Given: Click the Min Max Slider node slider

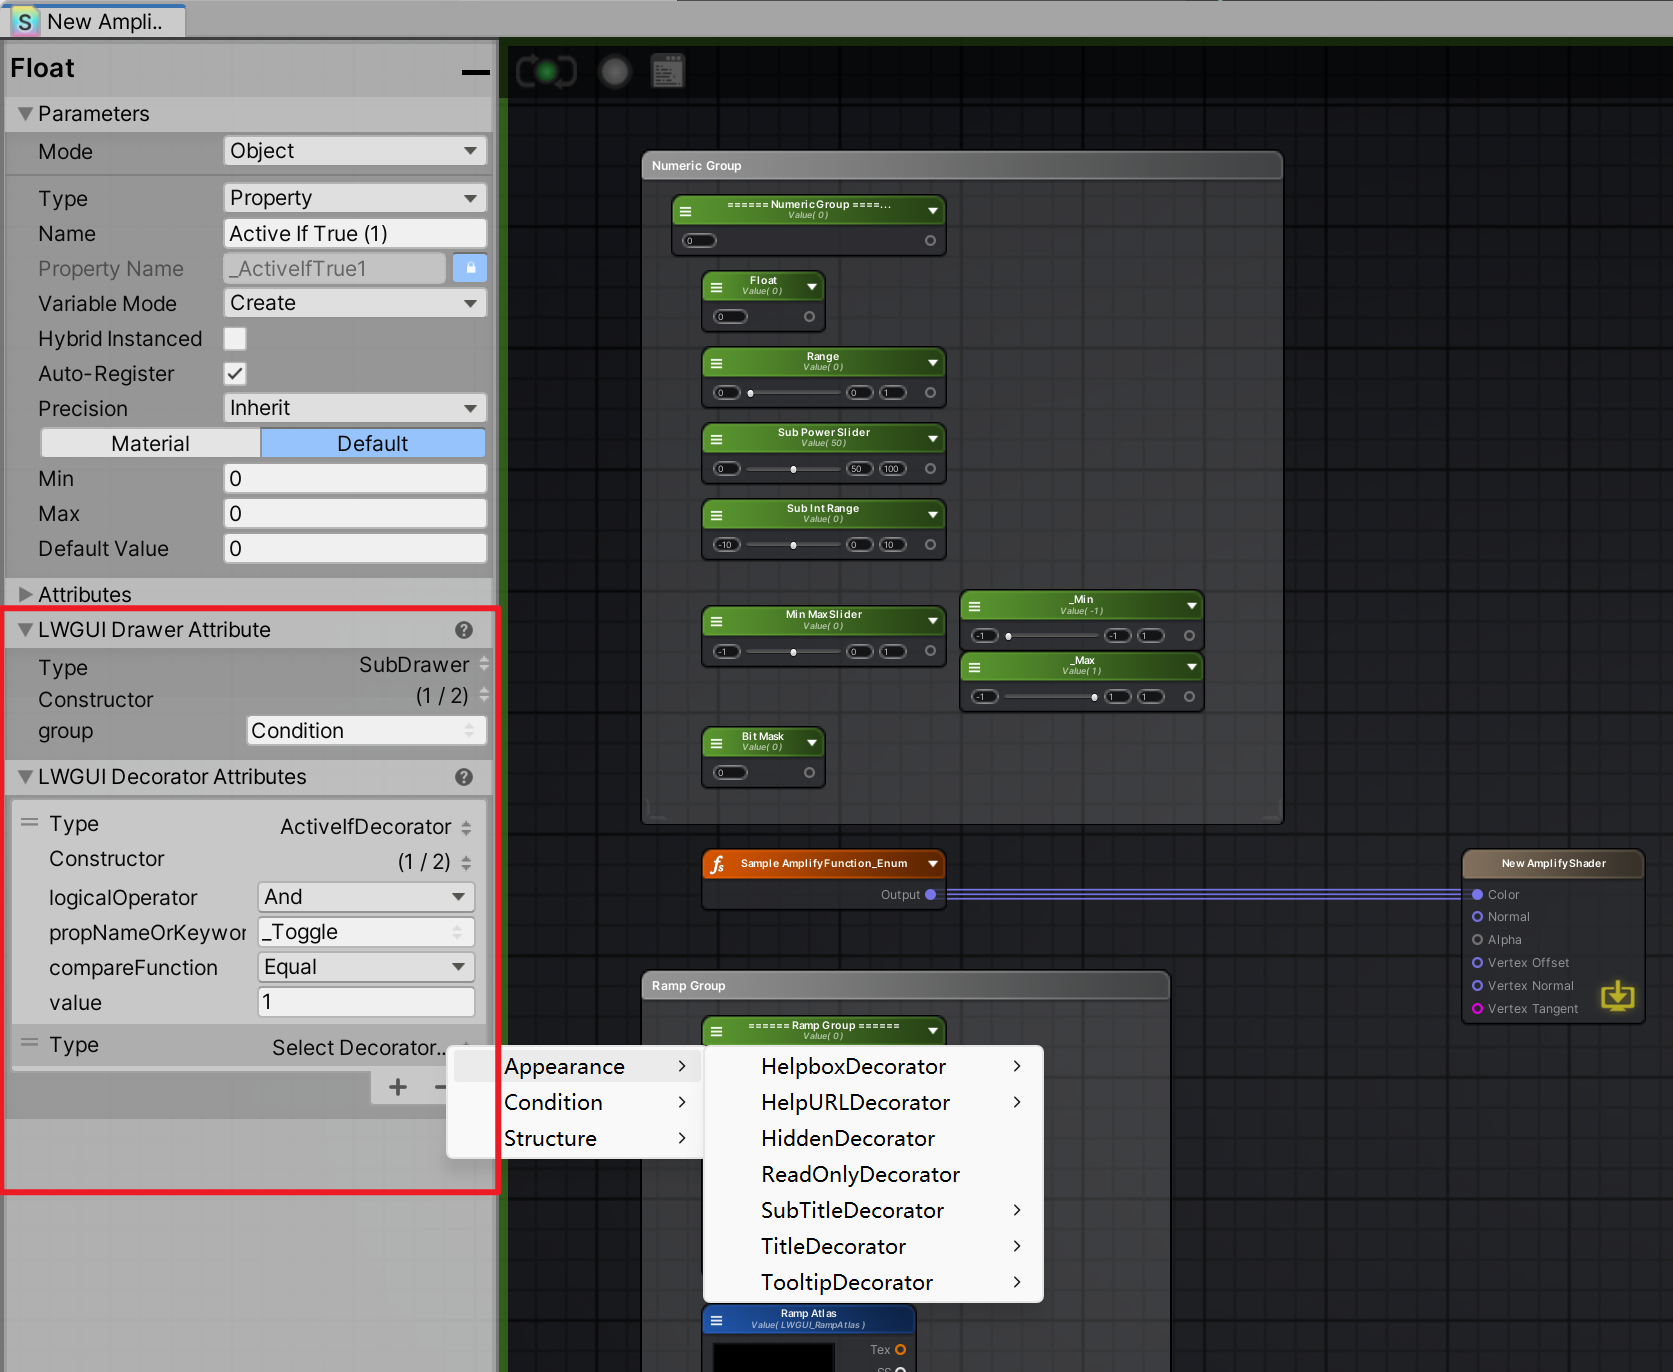Looking at the screenshot, I should coord(794,652).
